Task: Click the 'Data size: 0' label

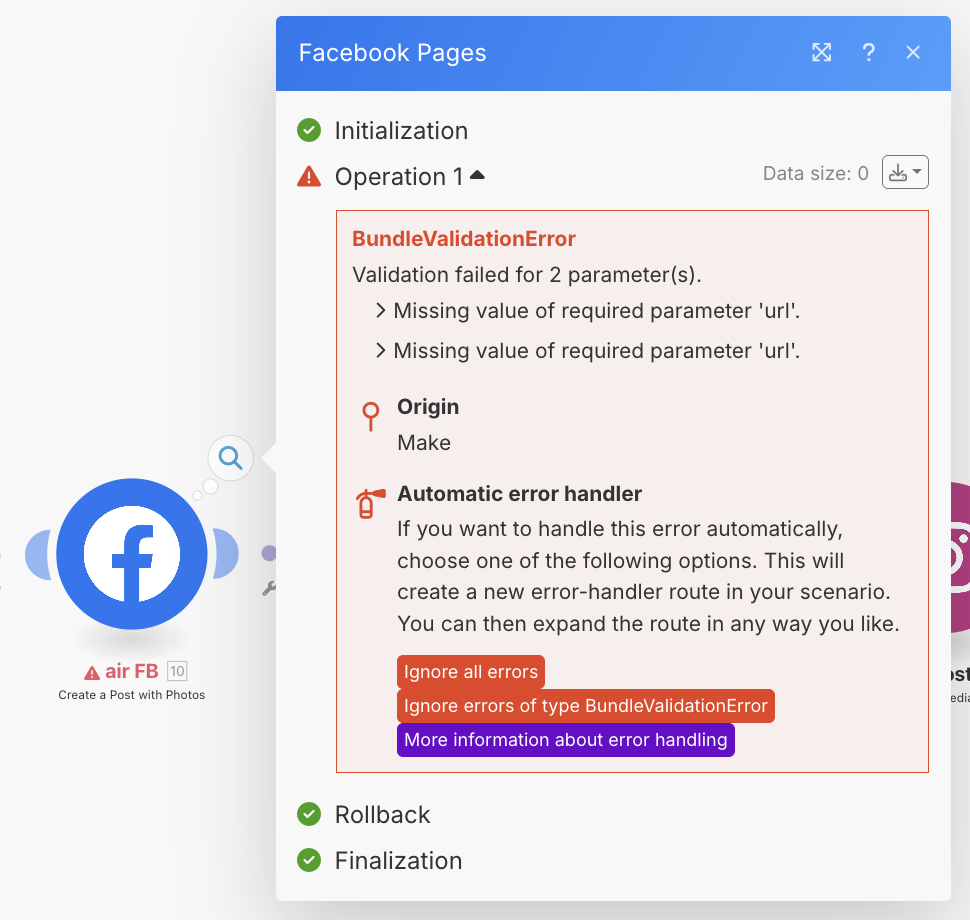Action: click(815, 173)
